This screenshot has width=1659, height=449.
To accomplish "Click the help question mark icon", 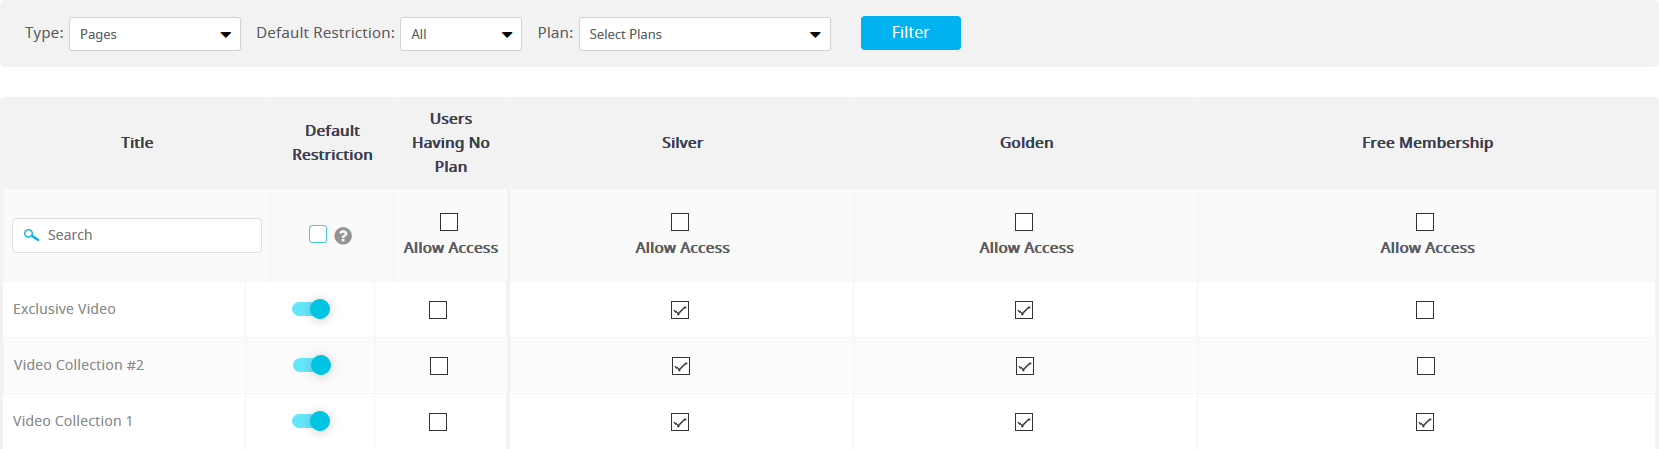I will tap(343, 236).
